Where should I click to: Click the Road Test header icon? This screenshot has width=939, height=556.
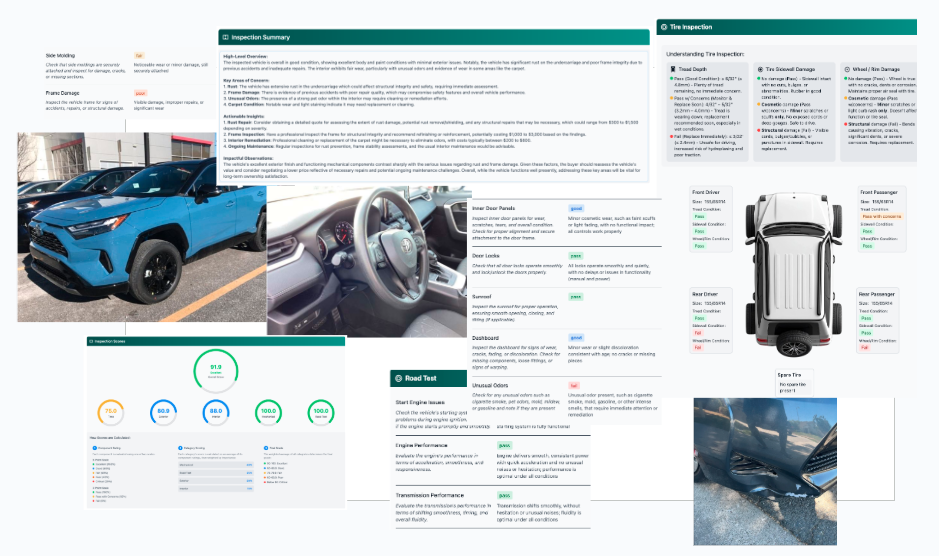[x=398, y=378]
